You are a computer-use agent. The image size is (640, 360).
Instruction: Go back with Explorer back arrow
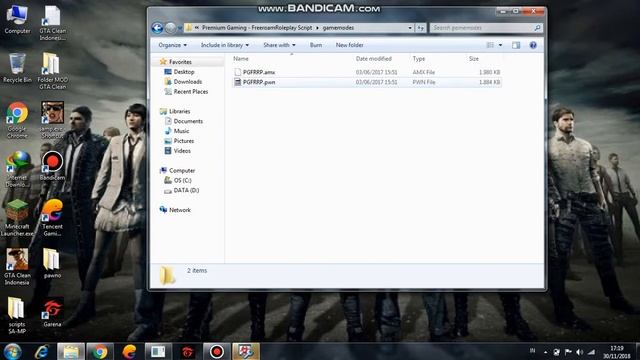[x=157, y=28]
